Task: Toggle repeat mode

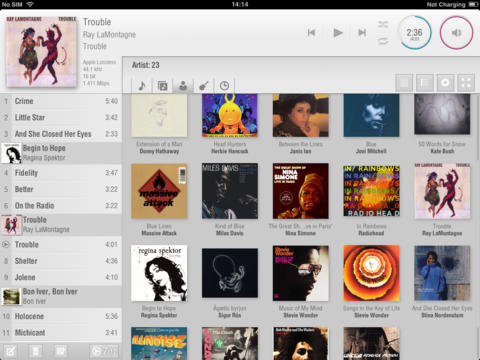Action: [x=383, y=41]
